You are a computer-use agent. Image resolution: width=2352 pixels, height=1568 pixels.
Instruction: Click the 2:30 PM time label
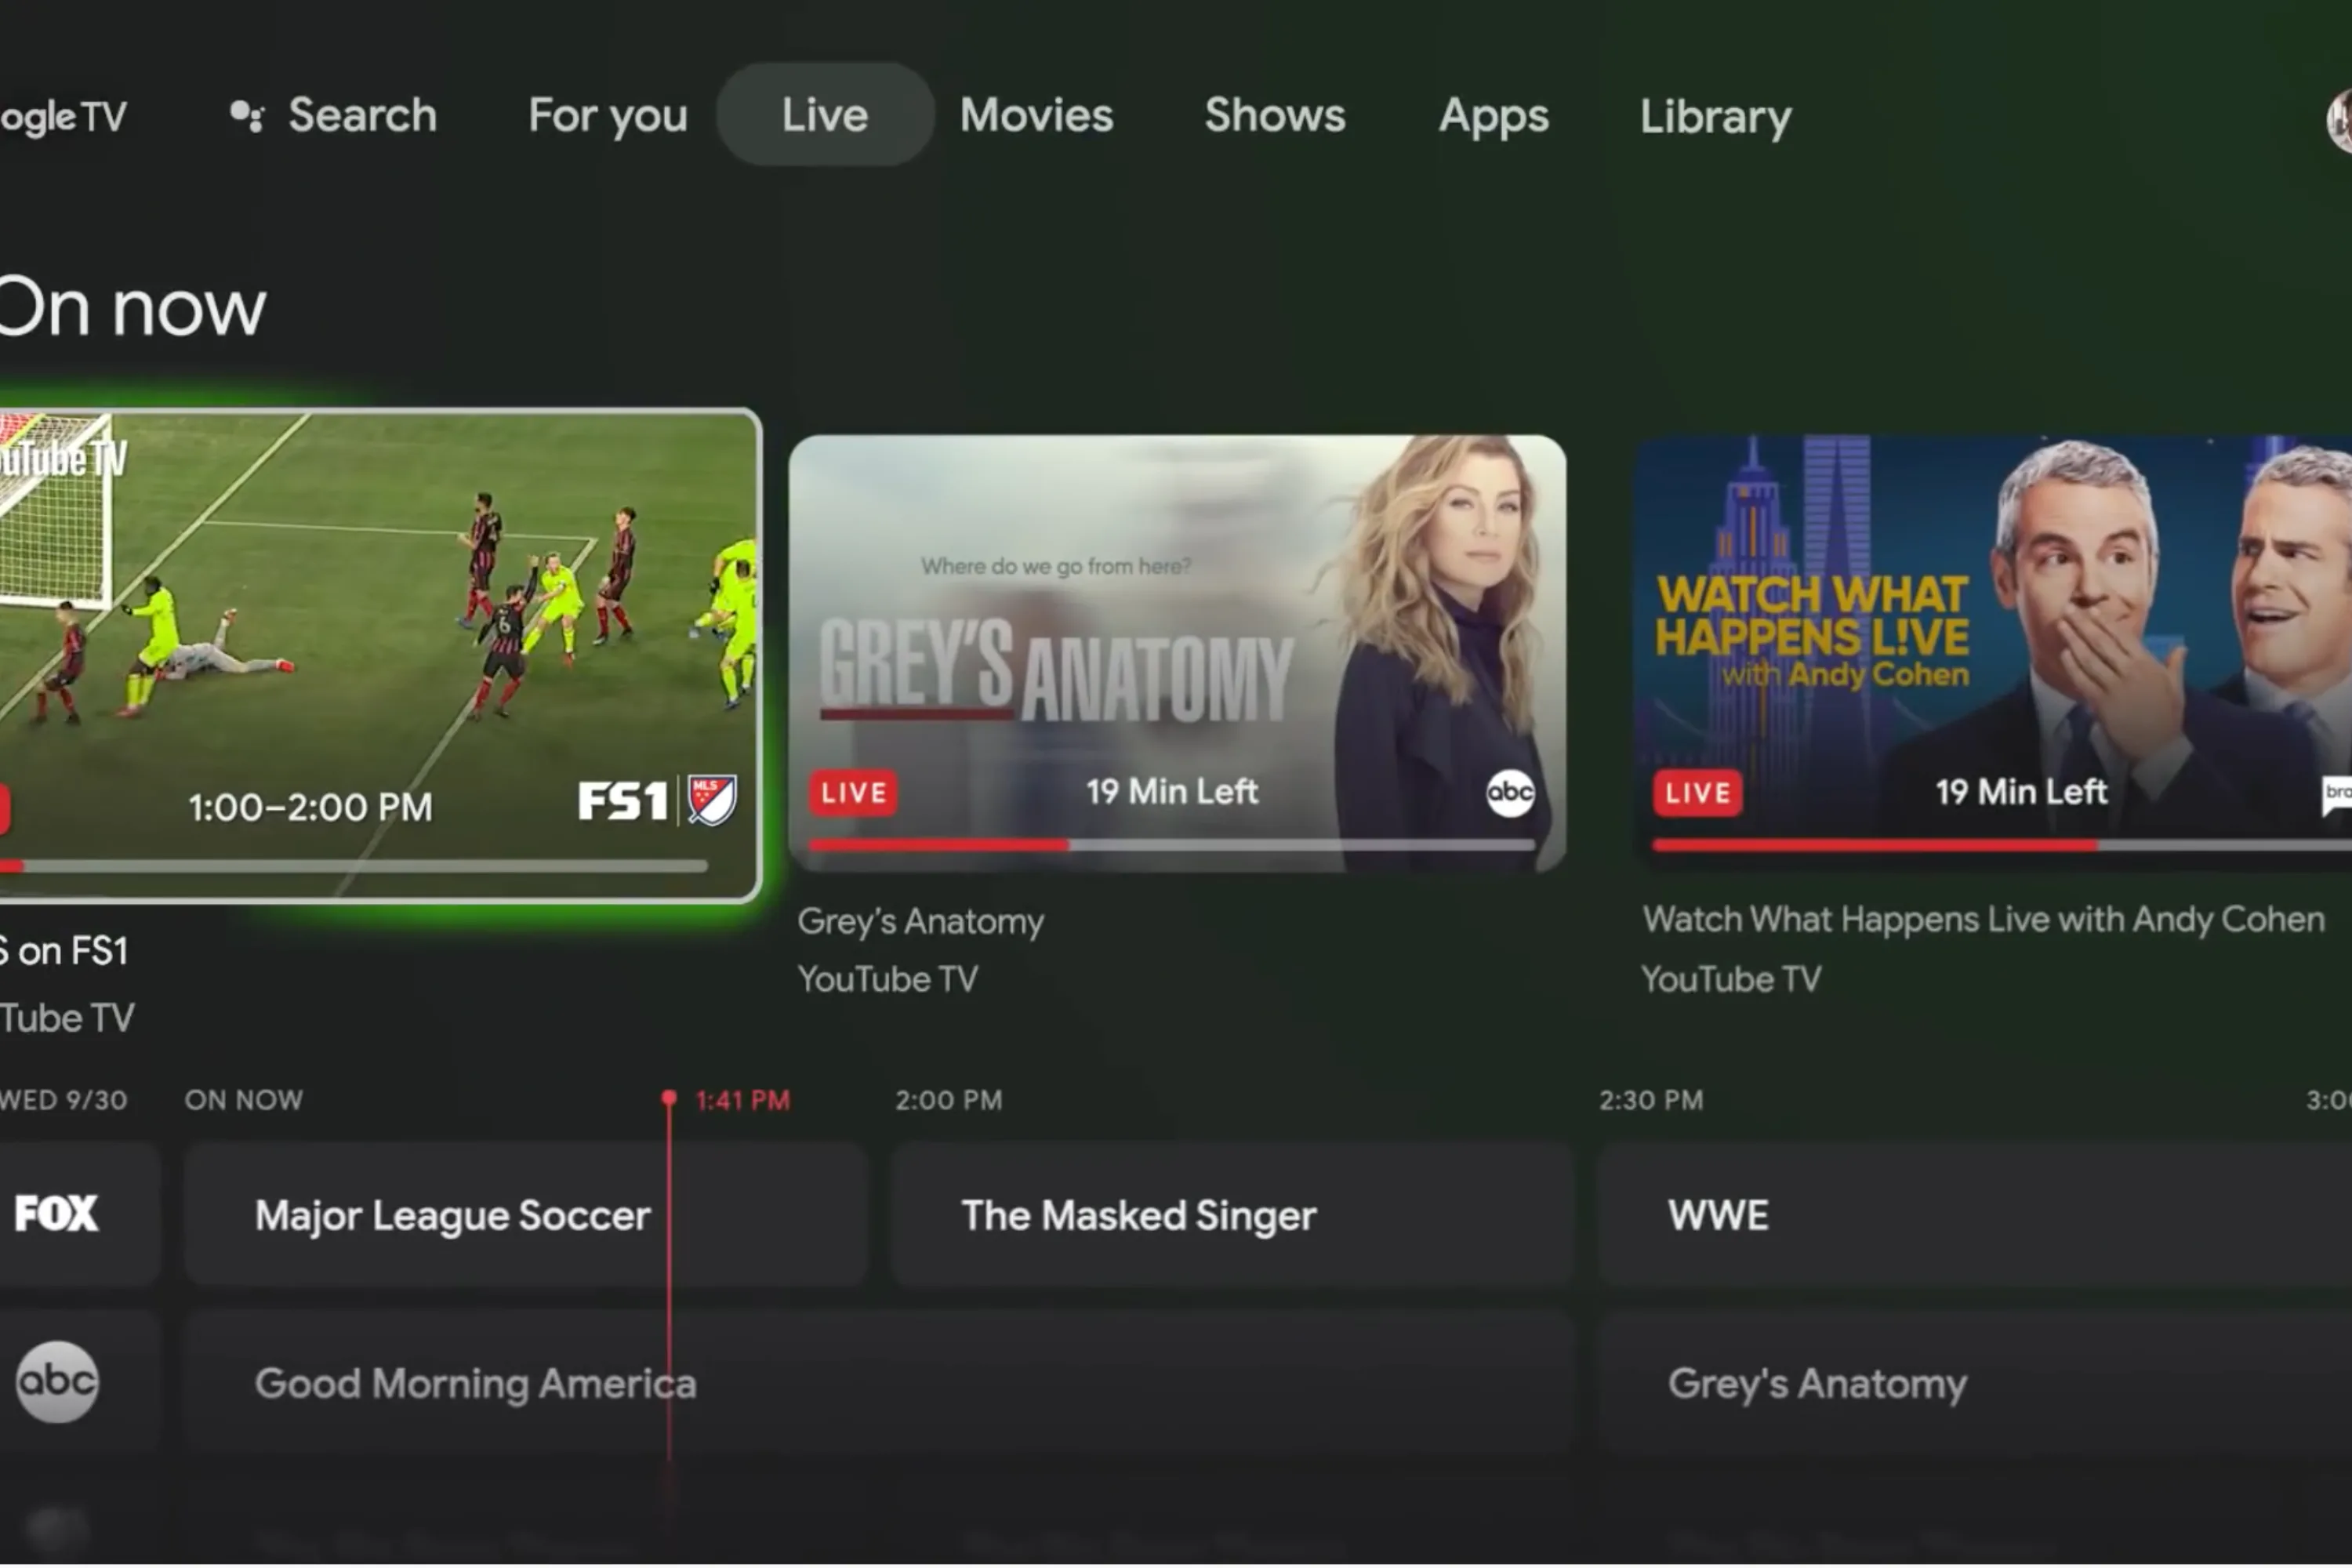pos(1651,1100)
